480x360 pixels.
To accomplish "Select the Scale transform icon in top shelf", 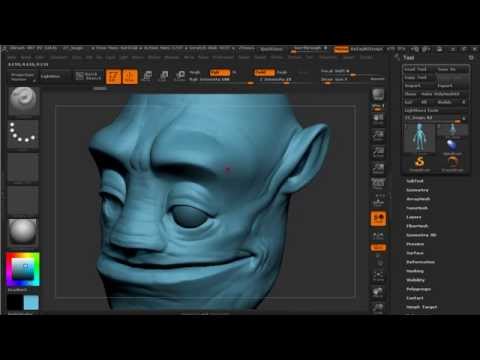I will tap(163, 76).
